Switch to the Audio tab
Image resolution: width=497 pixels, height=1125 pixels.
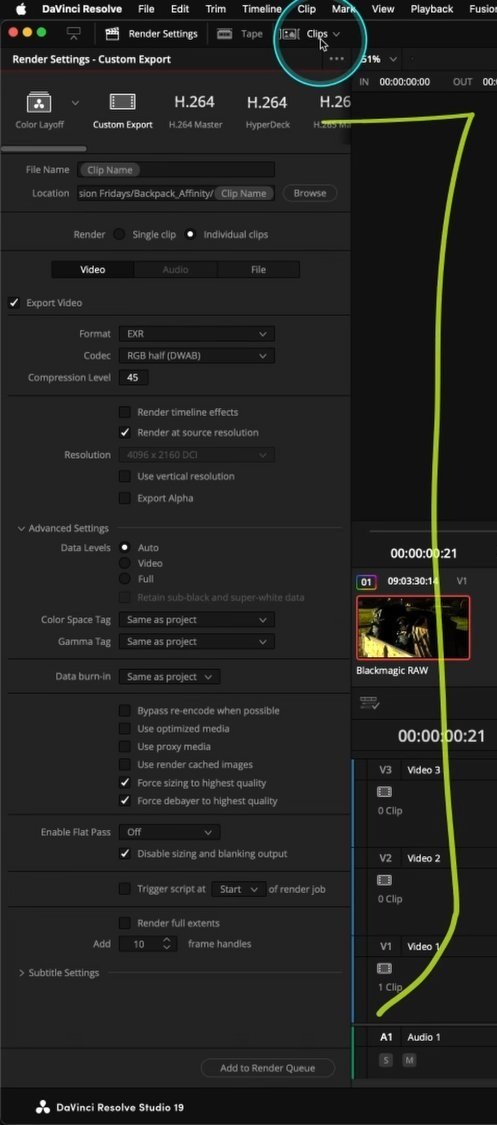point(175,270)
